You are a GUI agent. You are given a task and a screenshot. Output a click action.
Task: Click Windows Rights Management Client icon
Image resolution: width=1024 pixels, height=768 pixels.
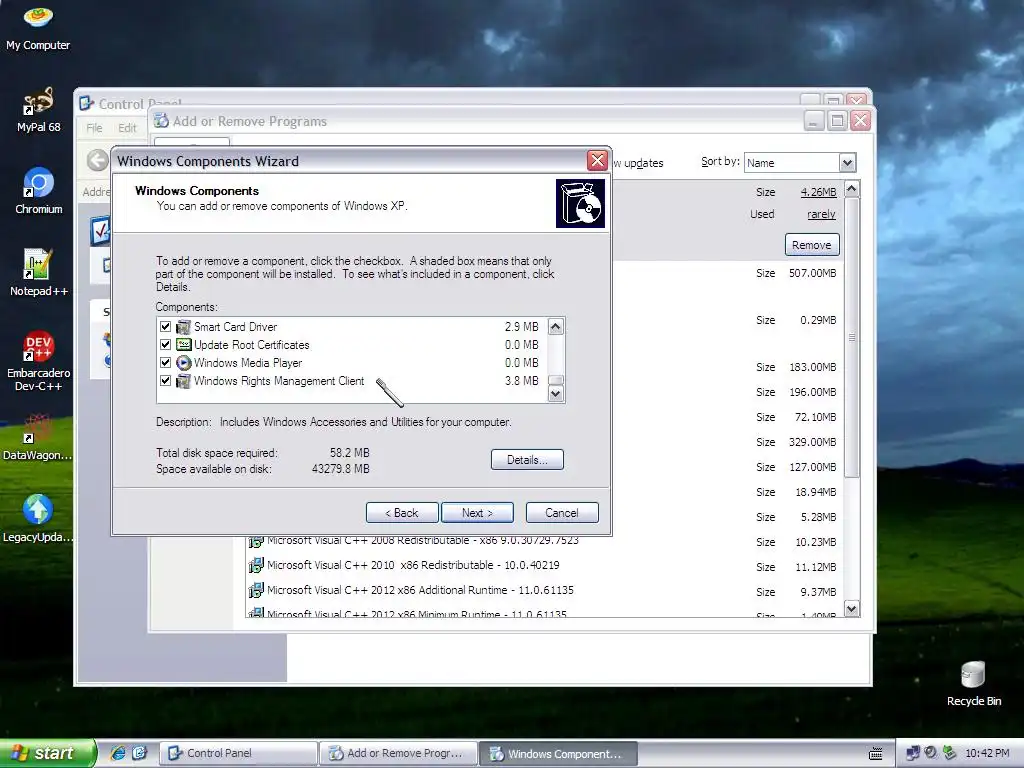(184, 381)
